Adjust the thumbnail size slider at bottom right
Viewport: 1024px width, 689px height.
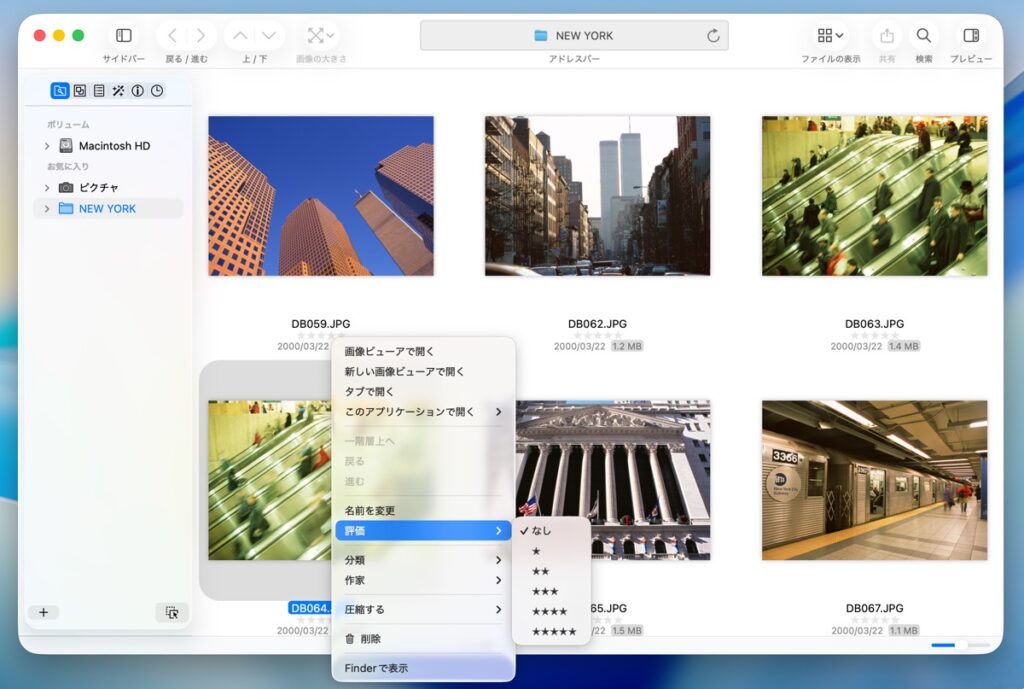click(x=959, y=645)
